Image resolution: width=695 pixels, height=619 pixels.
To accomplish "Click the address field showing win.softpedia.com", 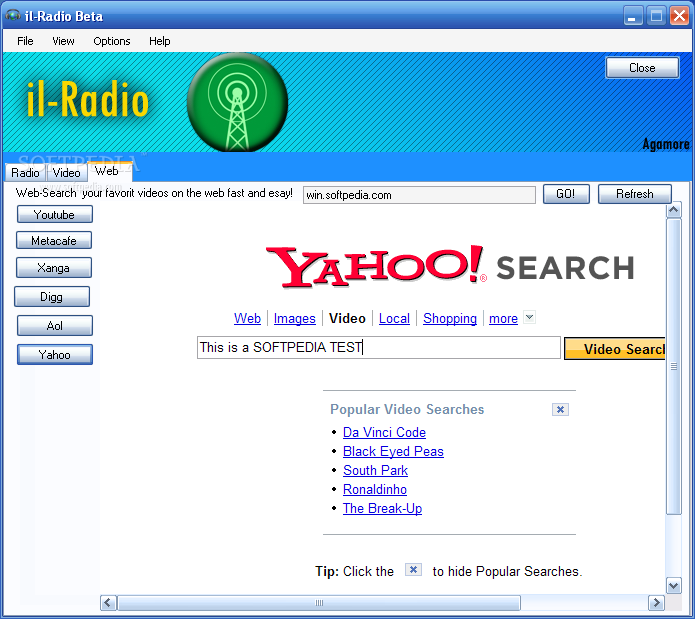I will [x=419, y=195].
